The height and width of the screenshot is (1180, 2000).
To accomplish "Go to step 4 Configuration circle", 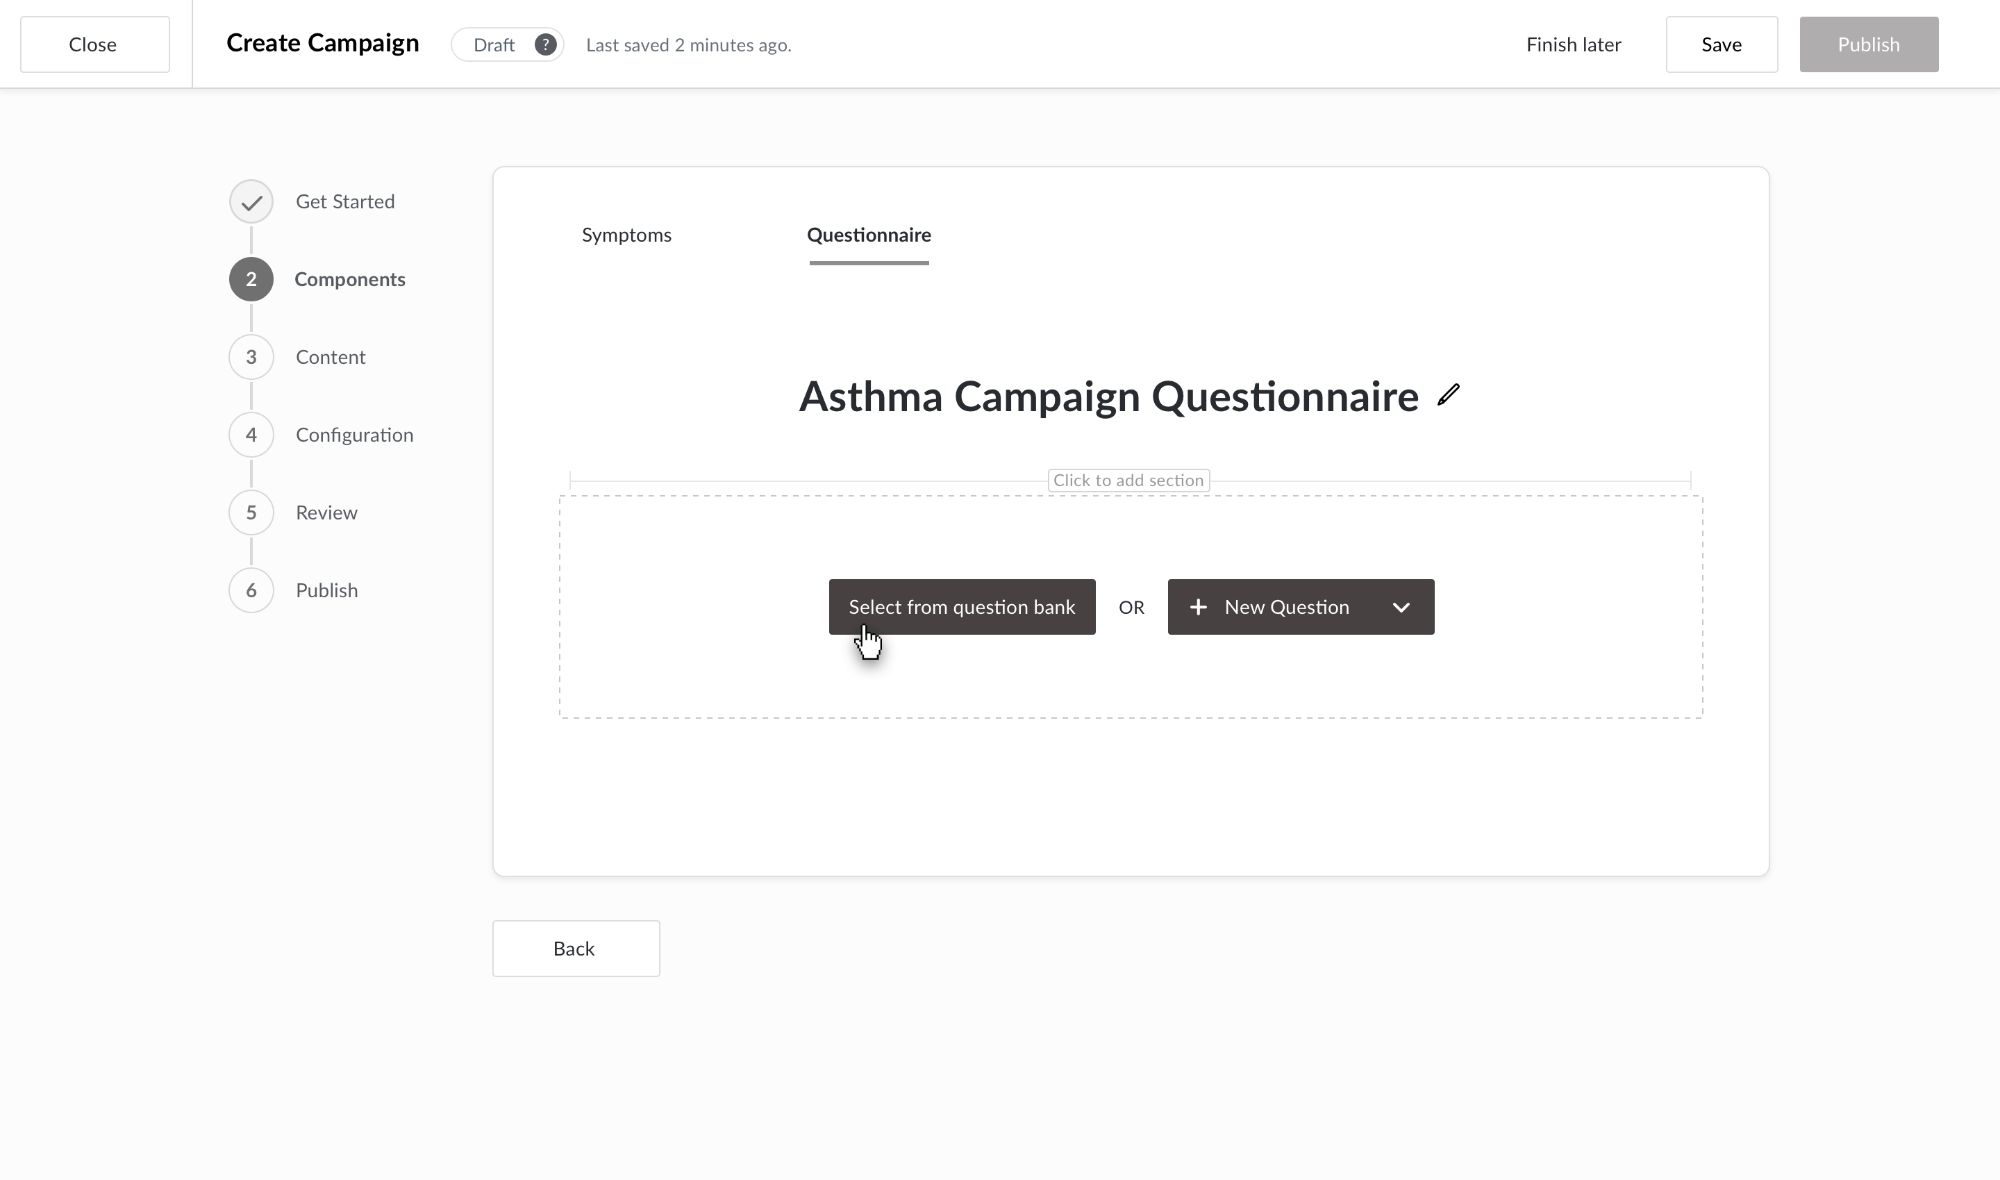I will (251, 435).
